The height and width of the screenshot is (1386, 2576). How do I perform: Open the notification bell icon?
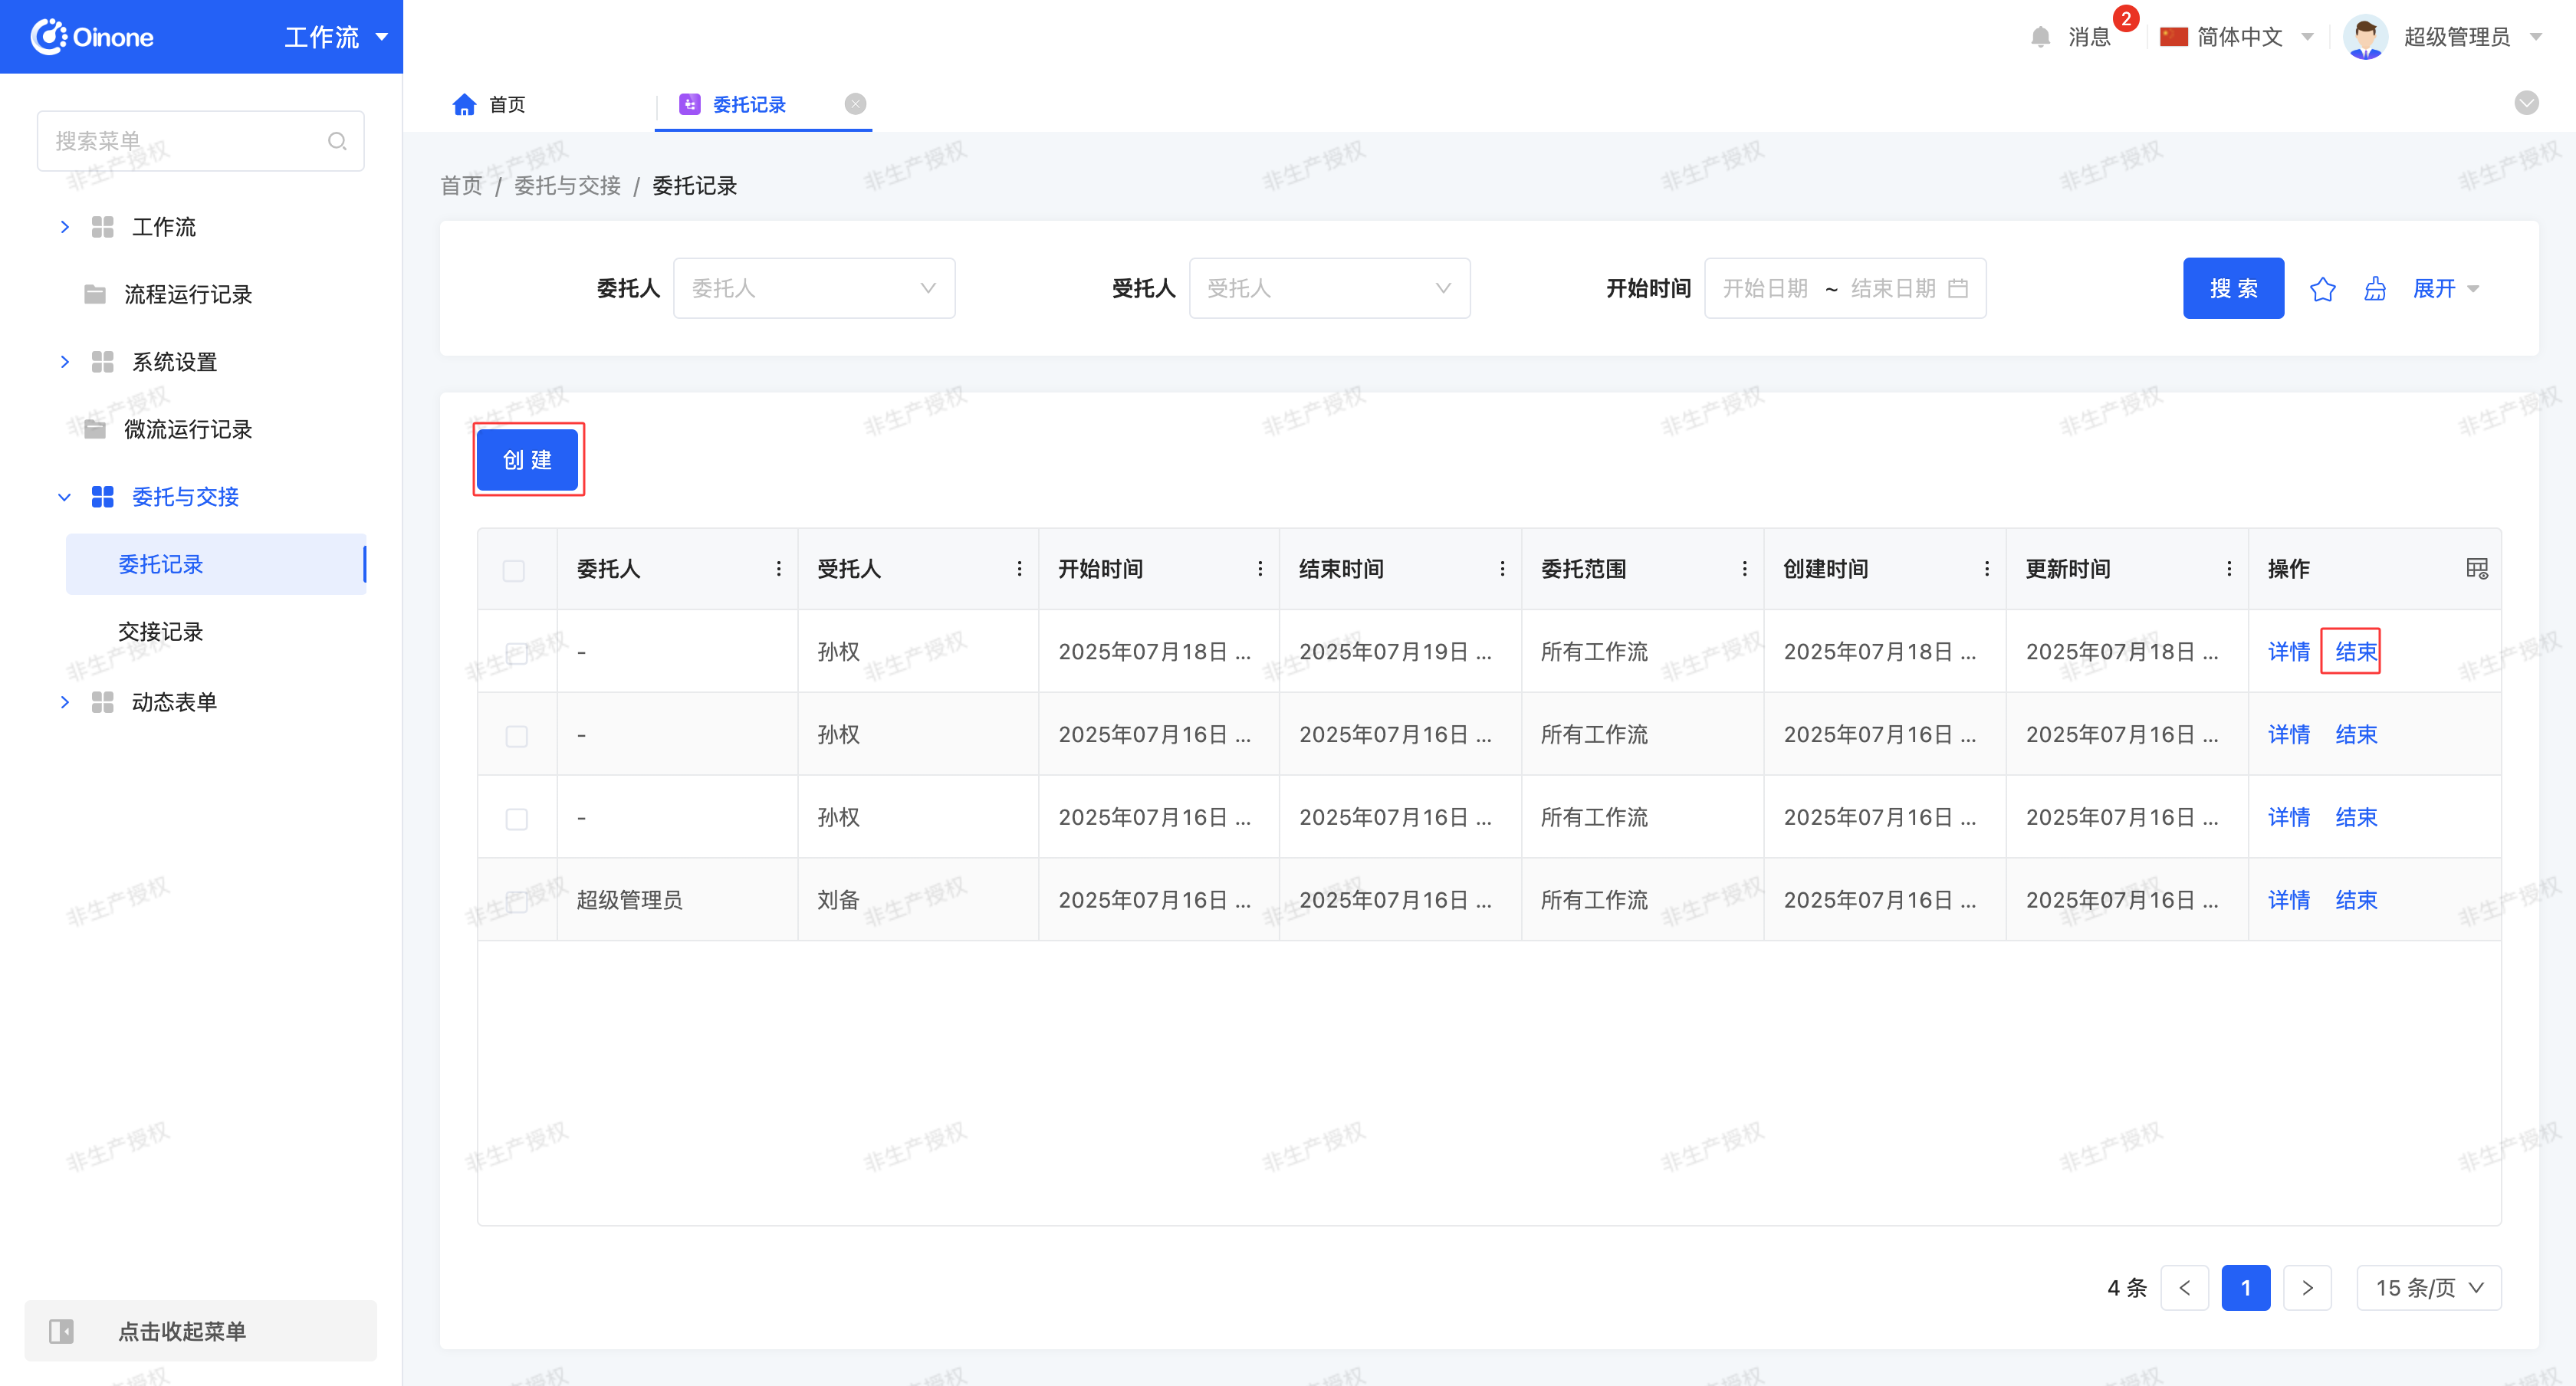(2040, 37)
